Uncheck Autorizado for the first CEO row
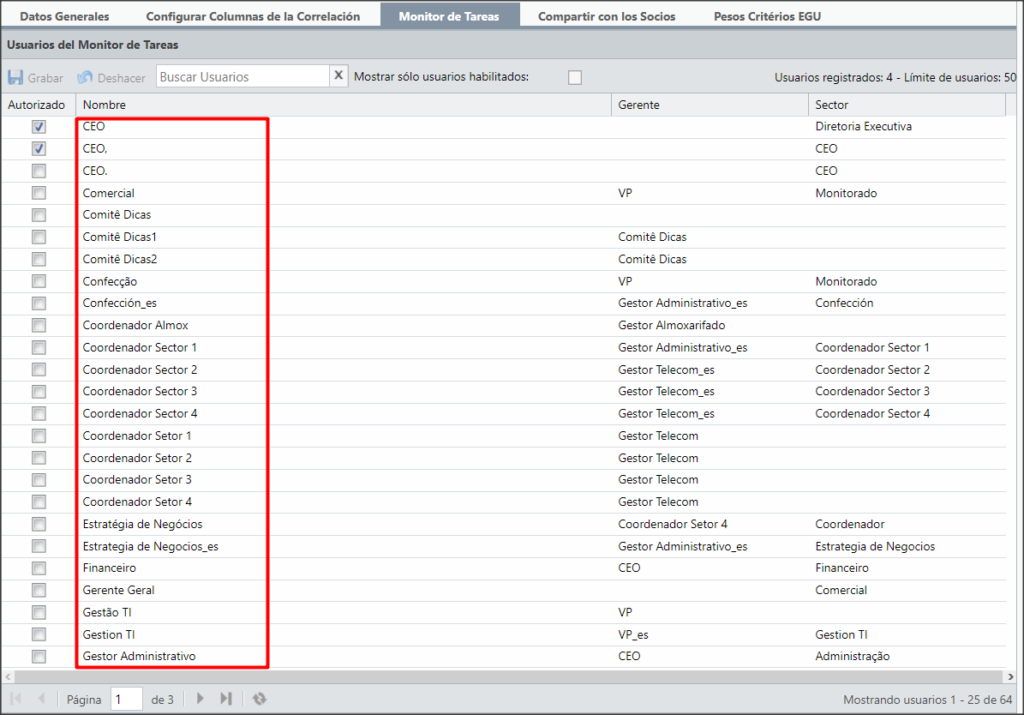 [x=39, y=127]
